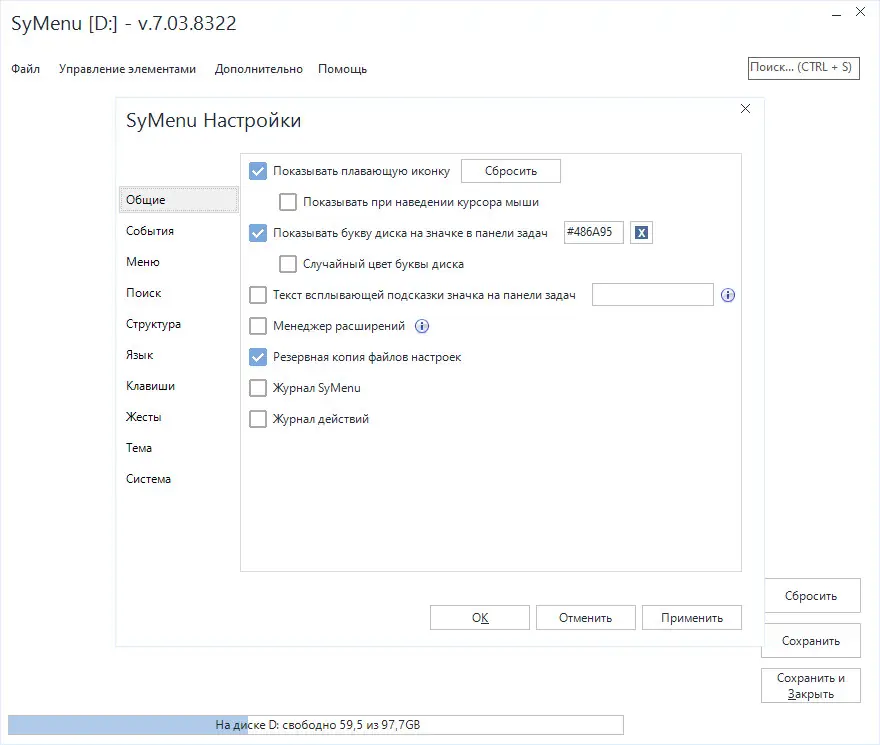Focus the Поиск... (CTRL + S) field
Image resolution: width=880 pixels, height=745 pixels.
pos(804,68)
